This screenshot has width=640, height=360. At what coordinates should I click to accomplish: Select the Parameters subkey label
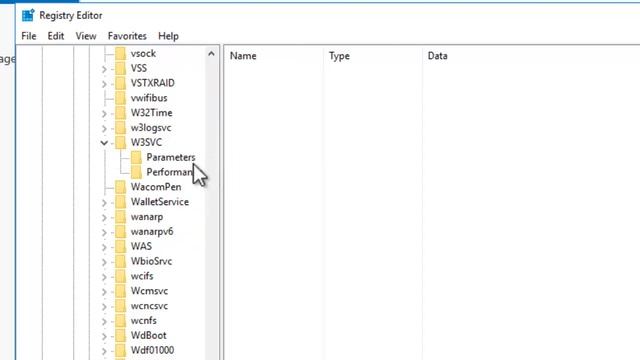point(171,157)
